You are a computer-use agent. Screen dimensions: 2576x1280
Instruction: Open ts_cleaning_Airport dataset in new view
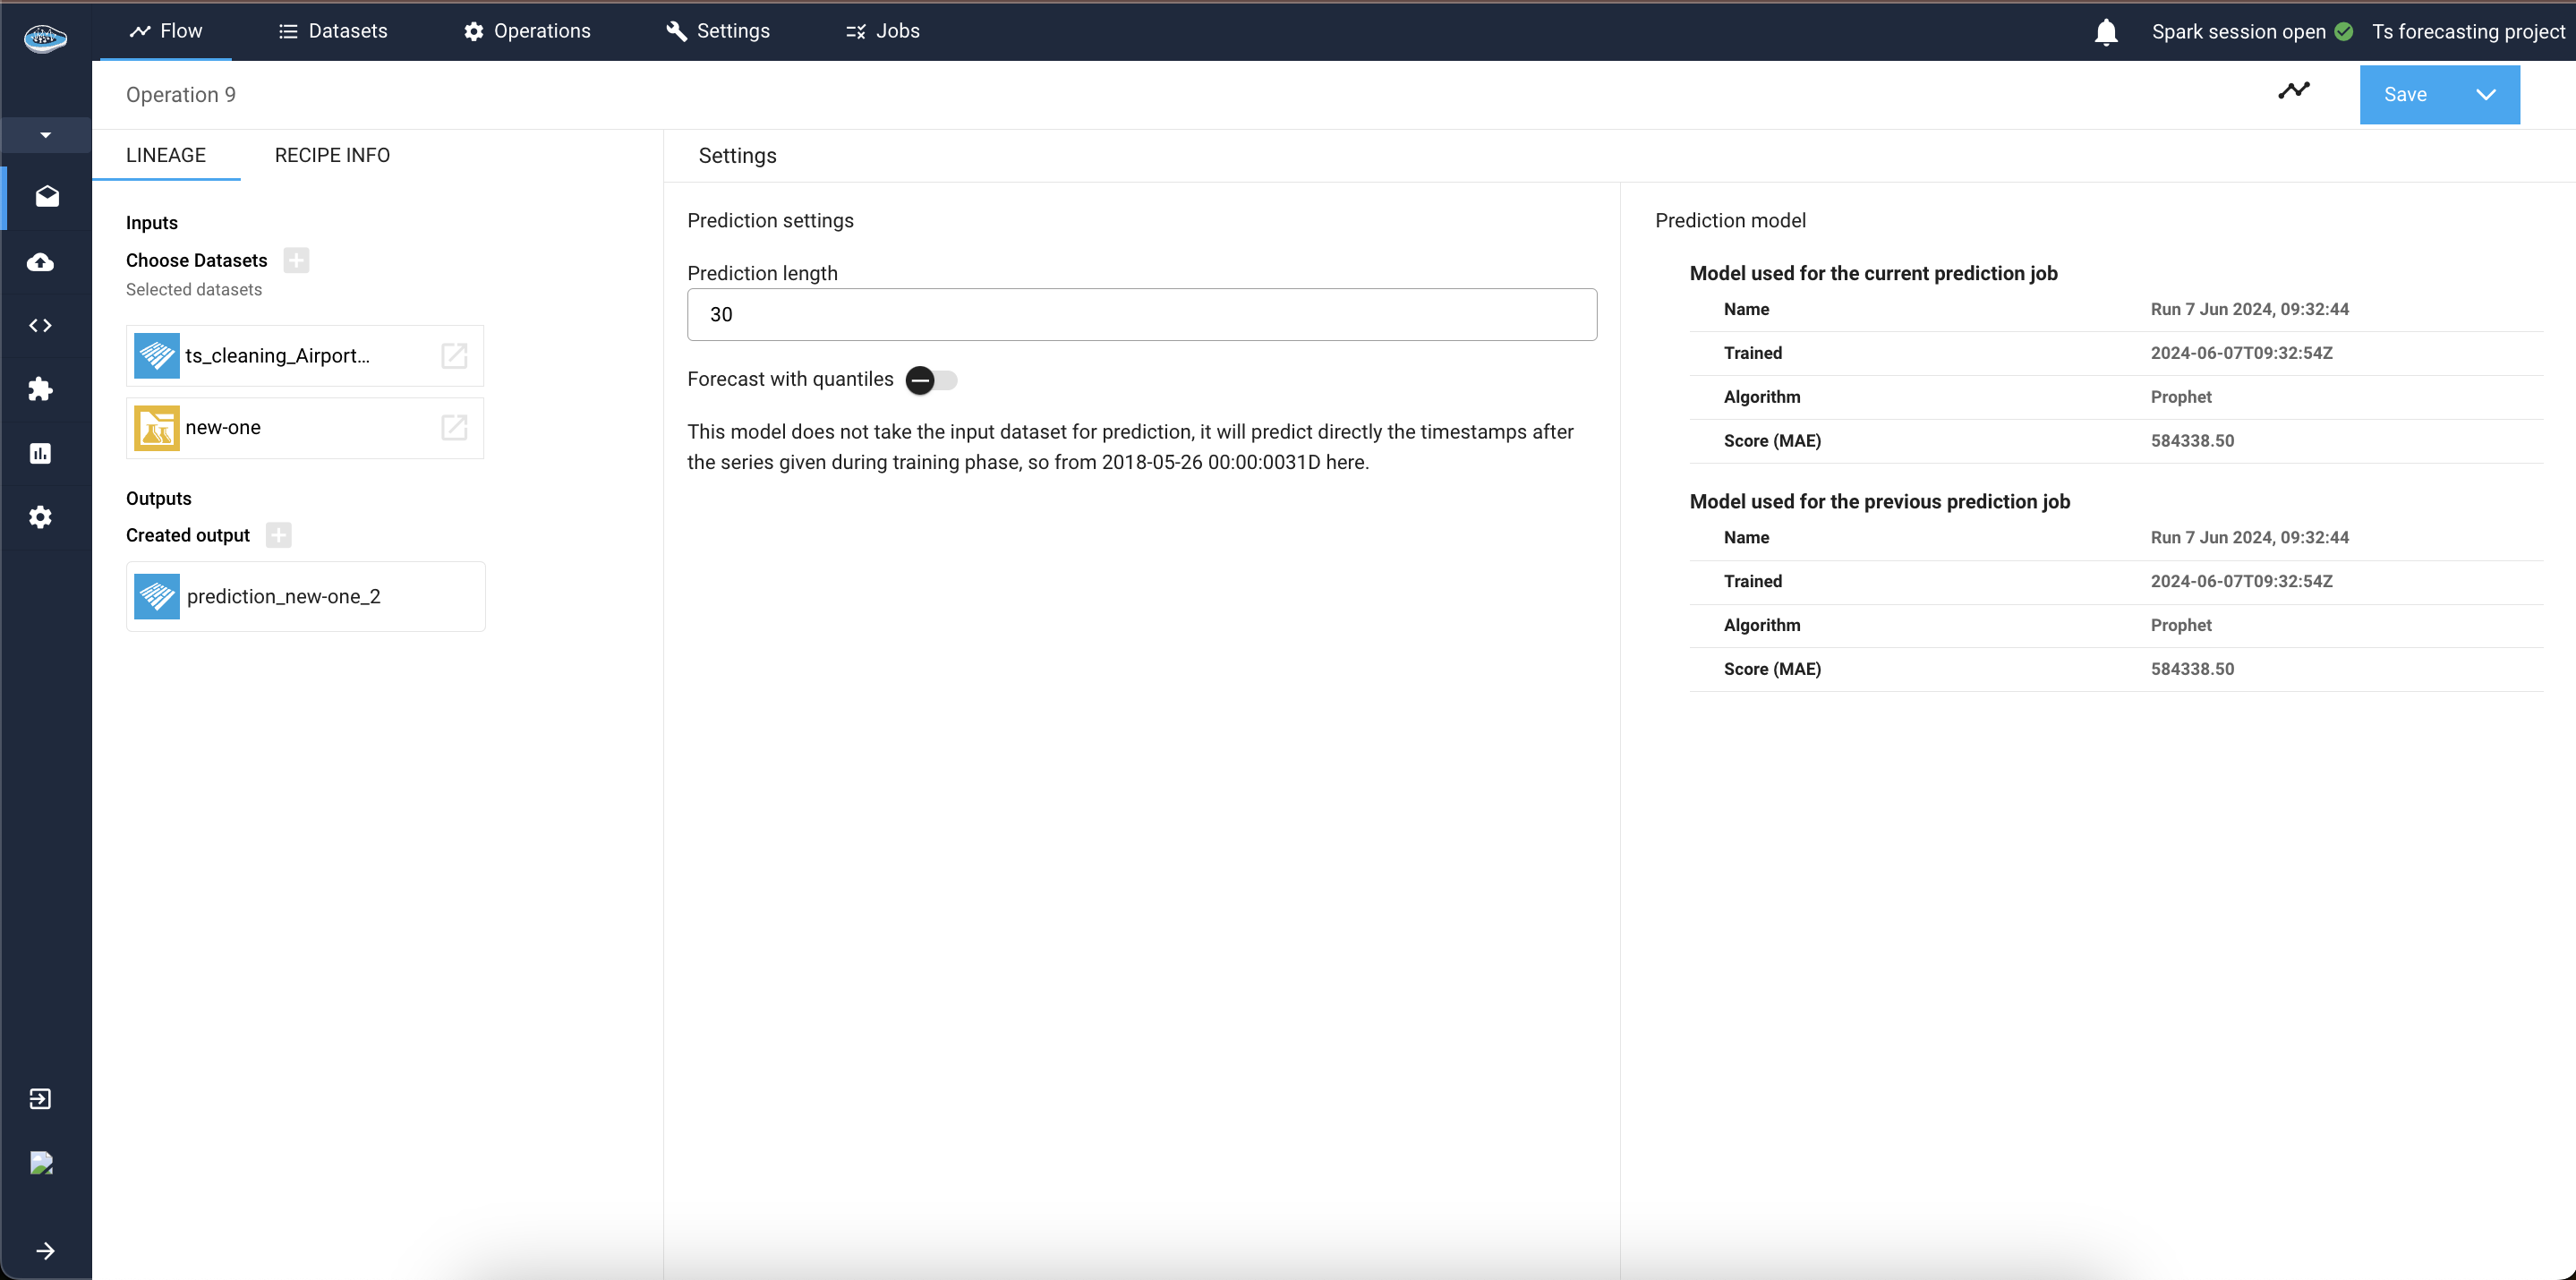[454, 355]
